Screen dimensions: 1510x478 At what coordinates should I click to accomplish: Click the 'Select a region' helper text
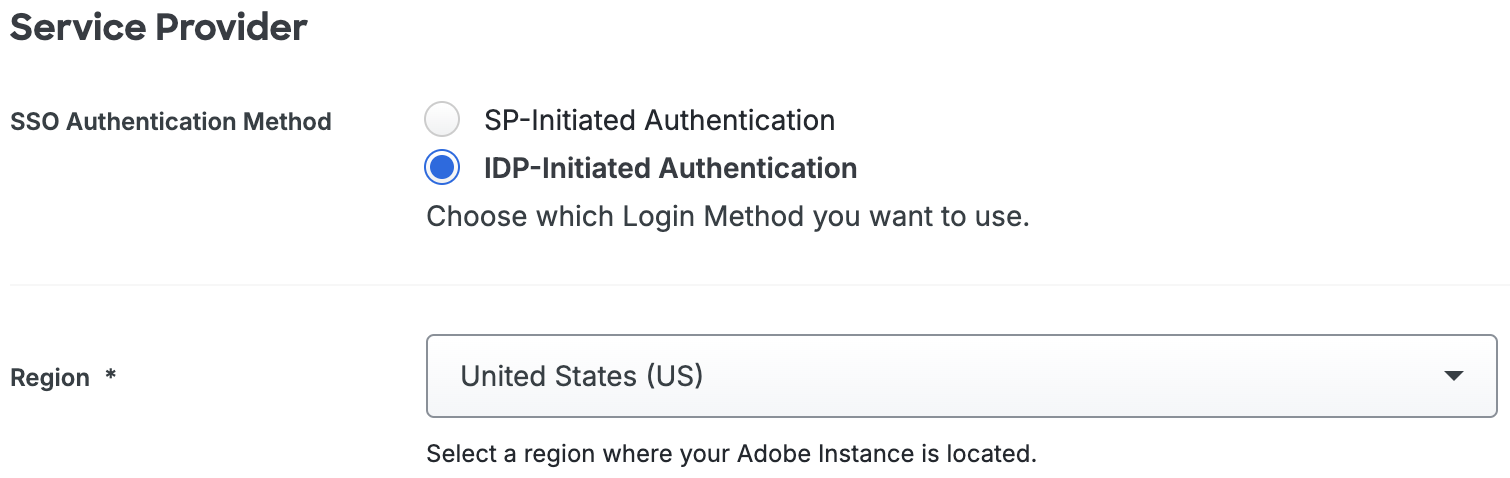tap(730, 454)
